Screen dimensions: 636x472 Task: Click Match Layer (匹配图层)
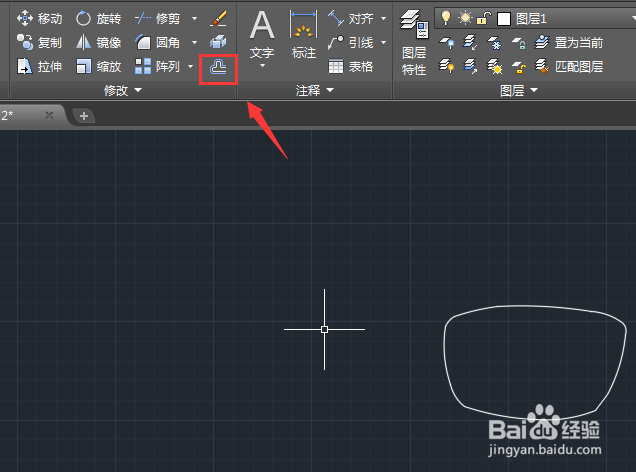[x=569, y=66]
